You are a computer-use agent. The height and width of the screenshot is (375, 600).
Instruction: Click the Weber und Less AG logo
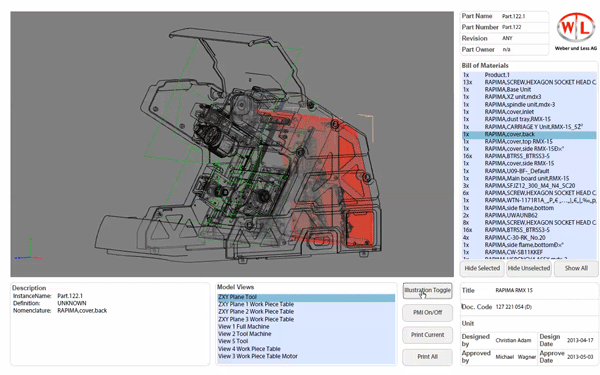tap(576, 31)
